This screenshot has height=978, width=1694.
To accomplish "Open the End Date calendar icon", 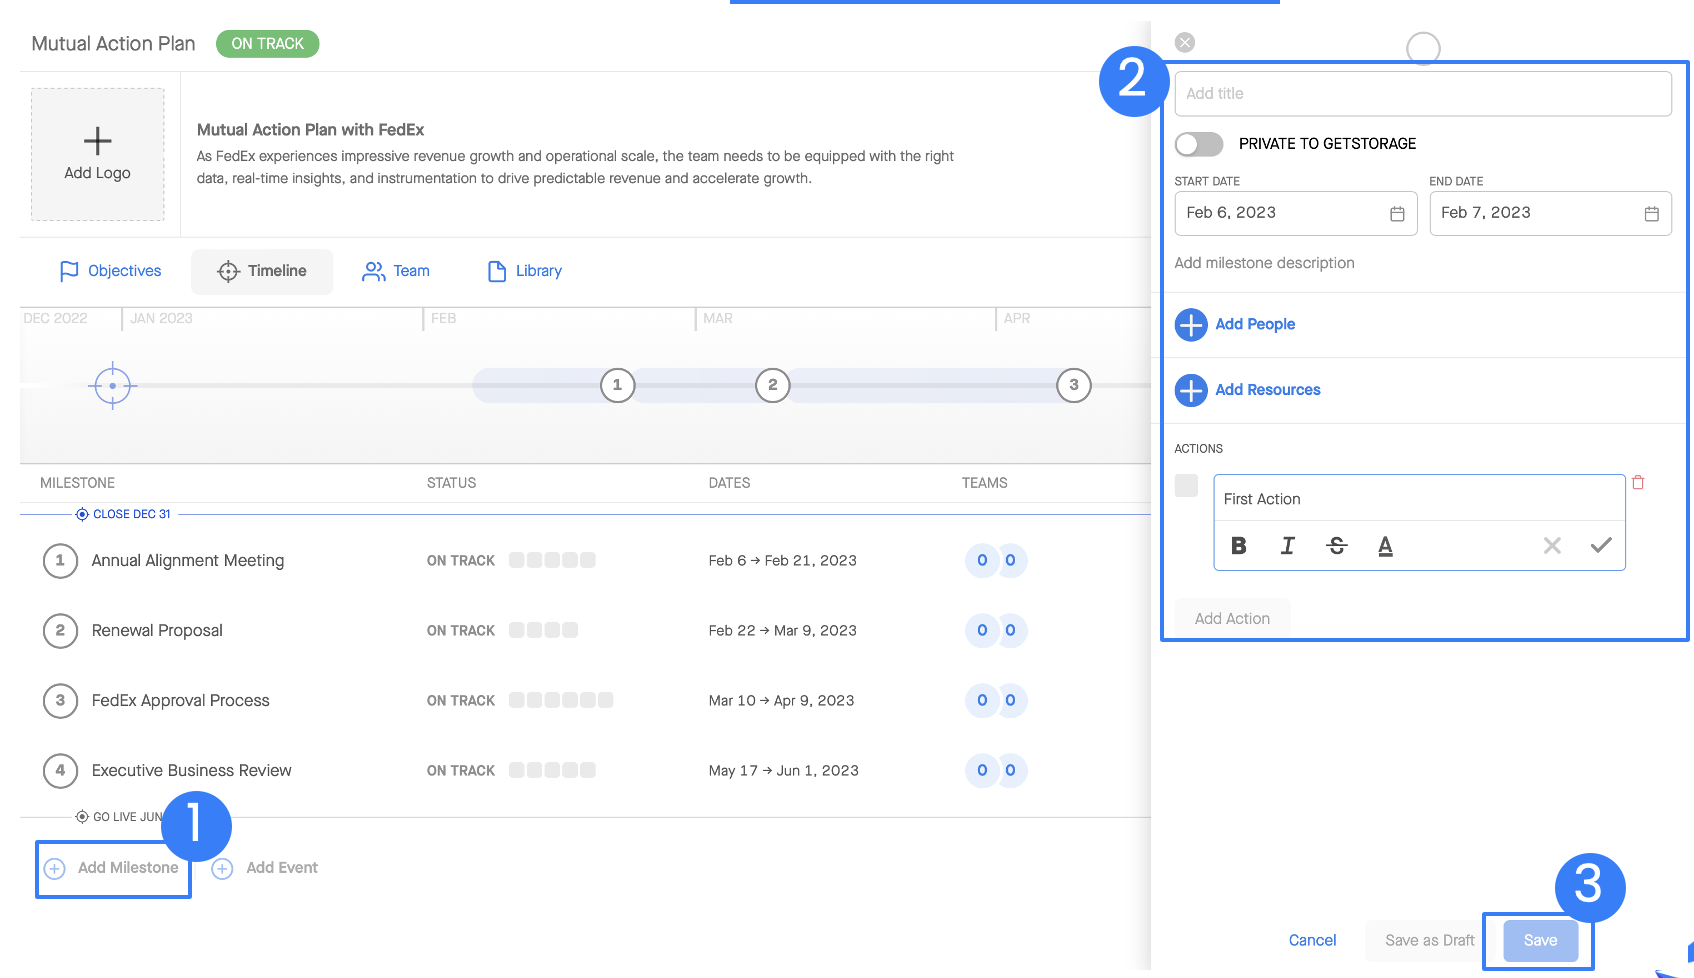I will (x=1651, y=214).
